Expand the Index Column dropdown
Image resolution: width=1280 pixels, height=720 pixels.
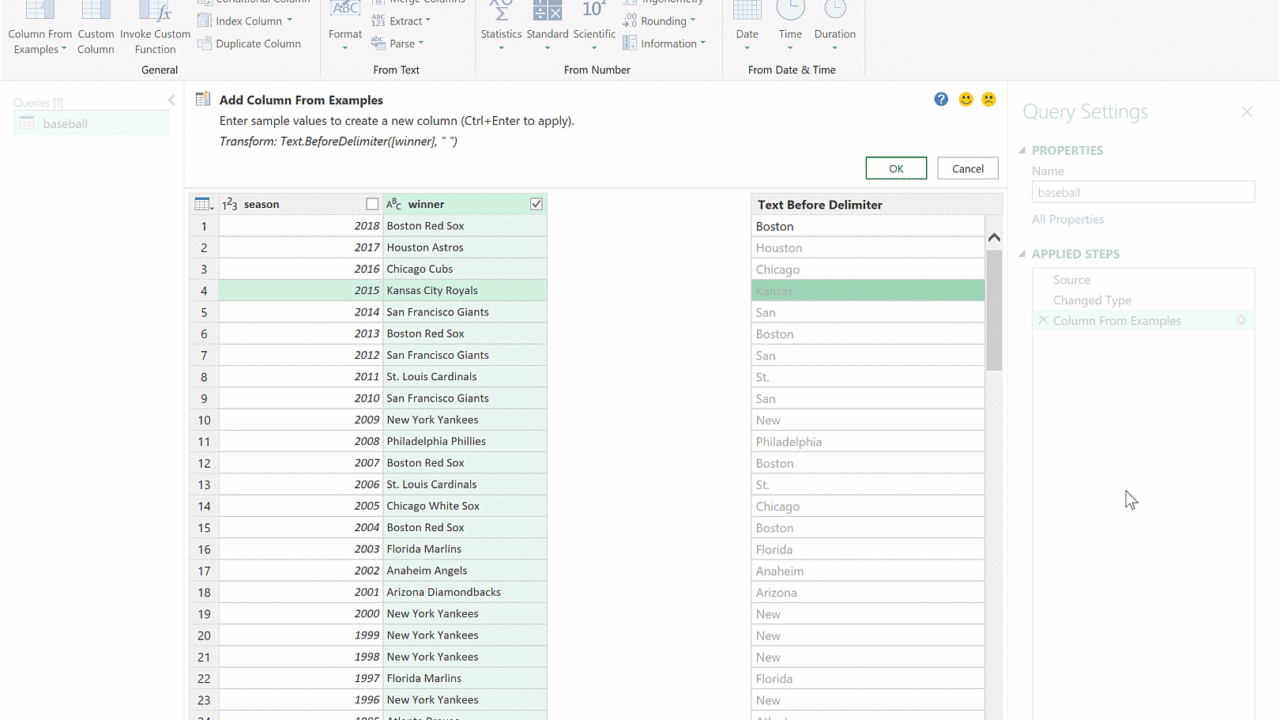[289, 21]
